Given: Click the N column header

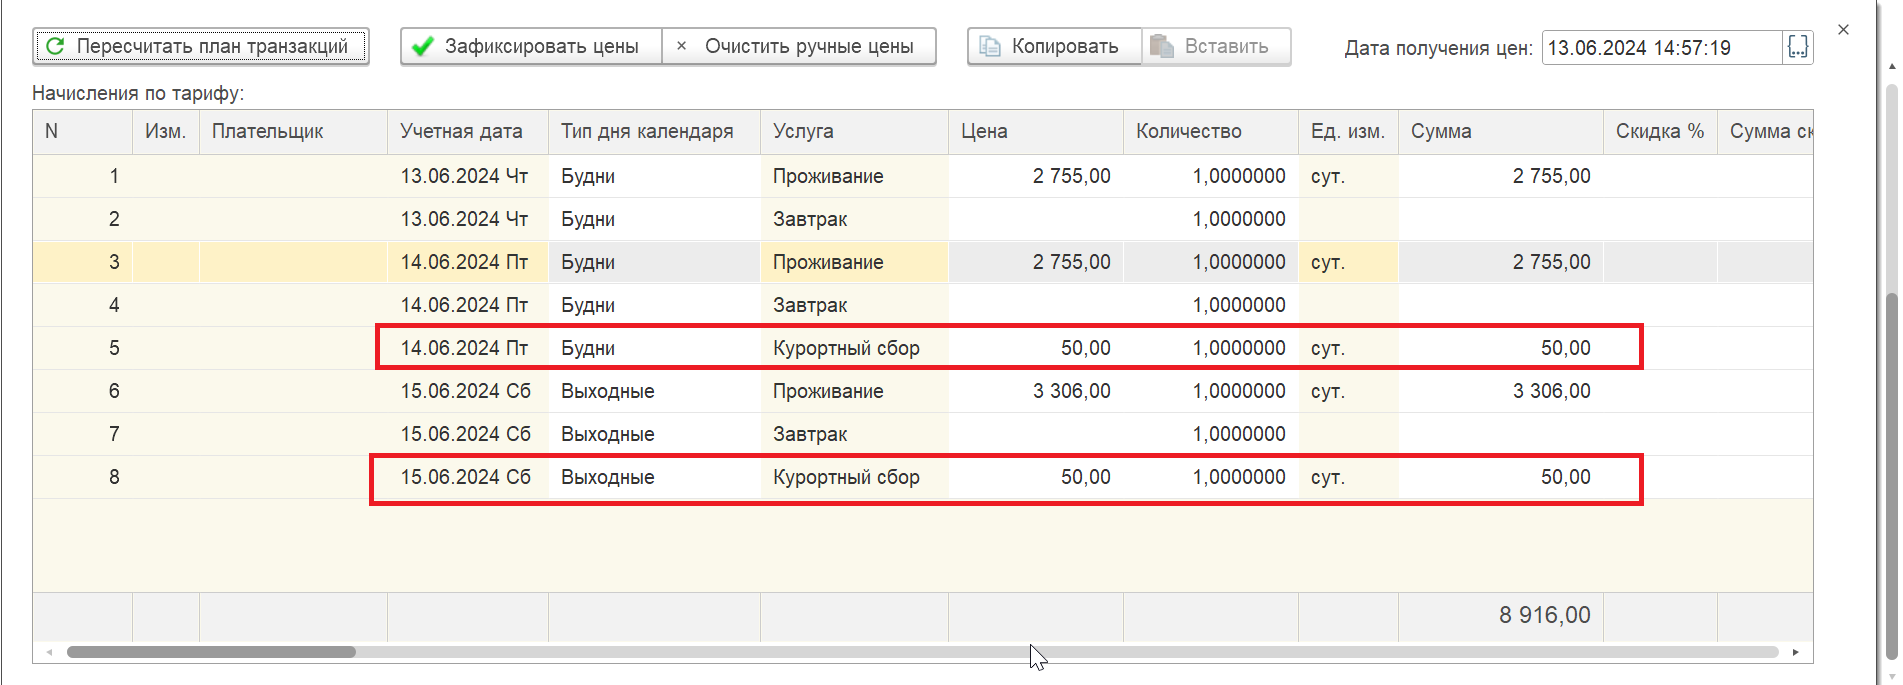Looking at the screenshot, I should point(83,132).
